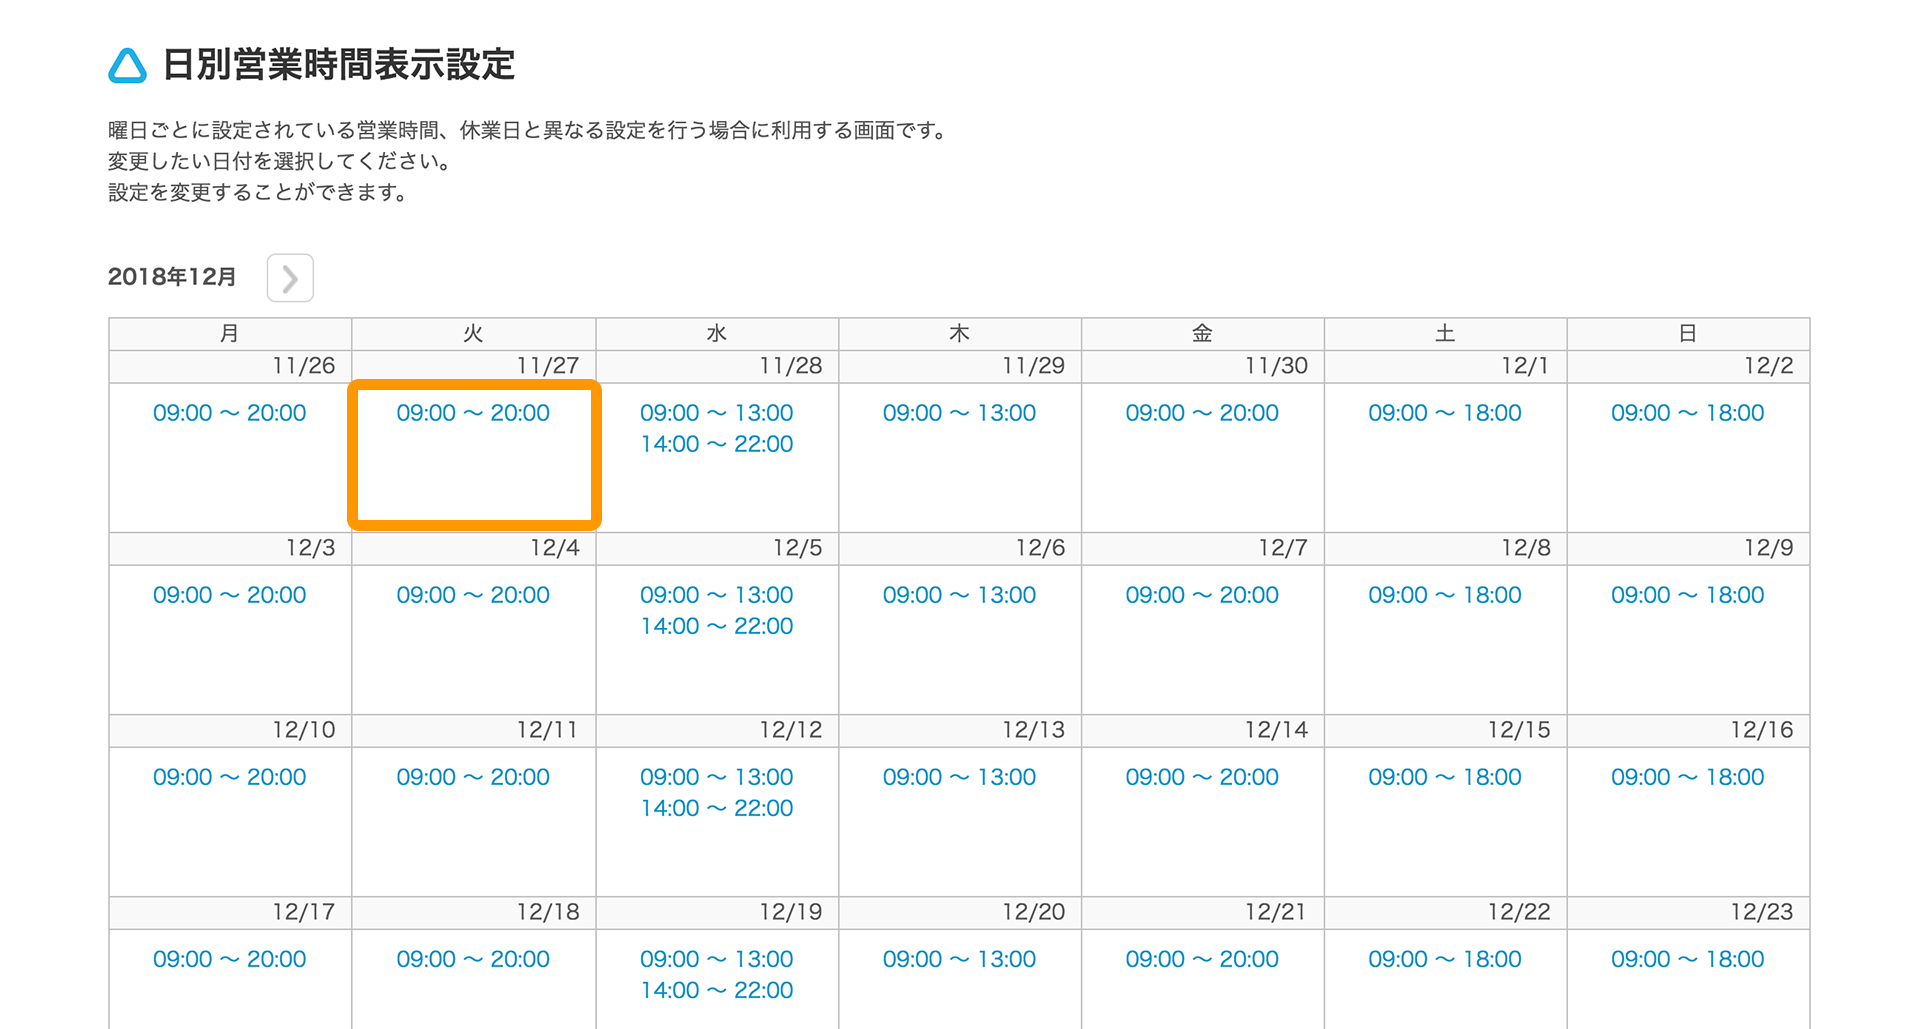Click the 11/29 date label

(x=1033, y=366)
